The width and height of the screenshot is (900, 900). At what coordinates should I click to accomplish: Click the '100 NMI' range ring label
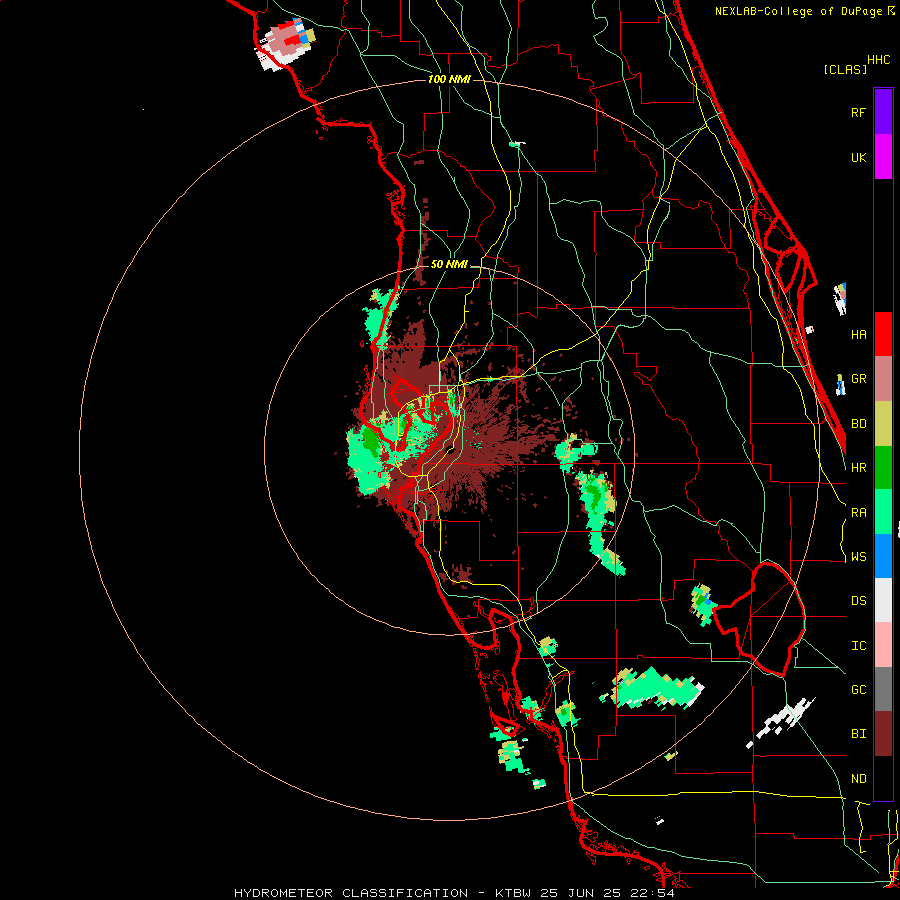(449, 79)
